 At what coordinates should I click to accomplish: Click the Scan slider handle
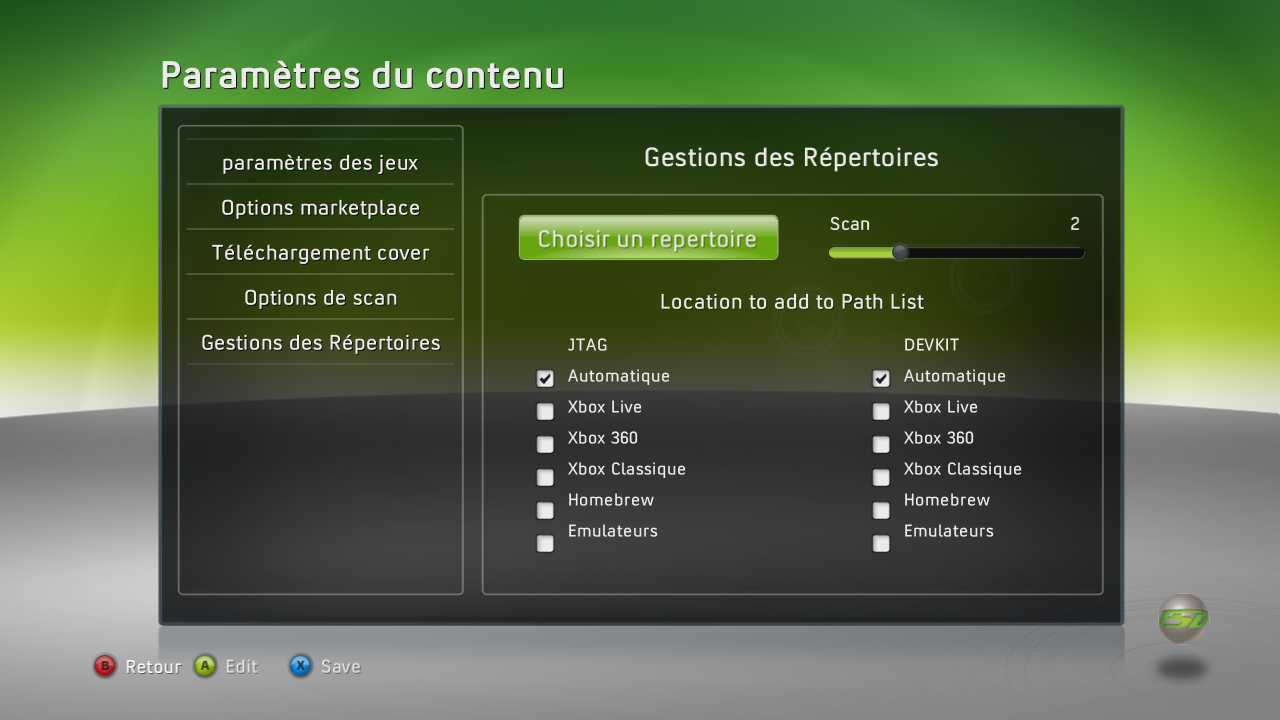[900, 252]
